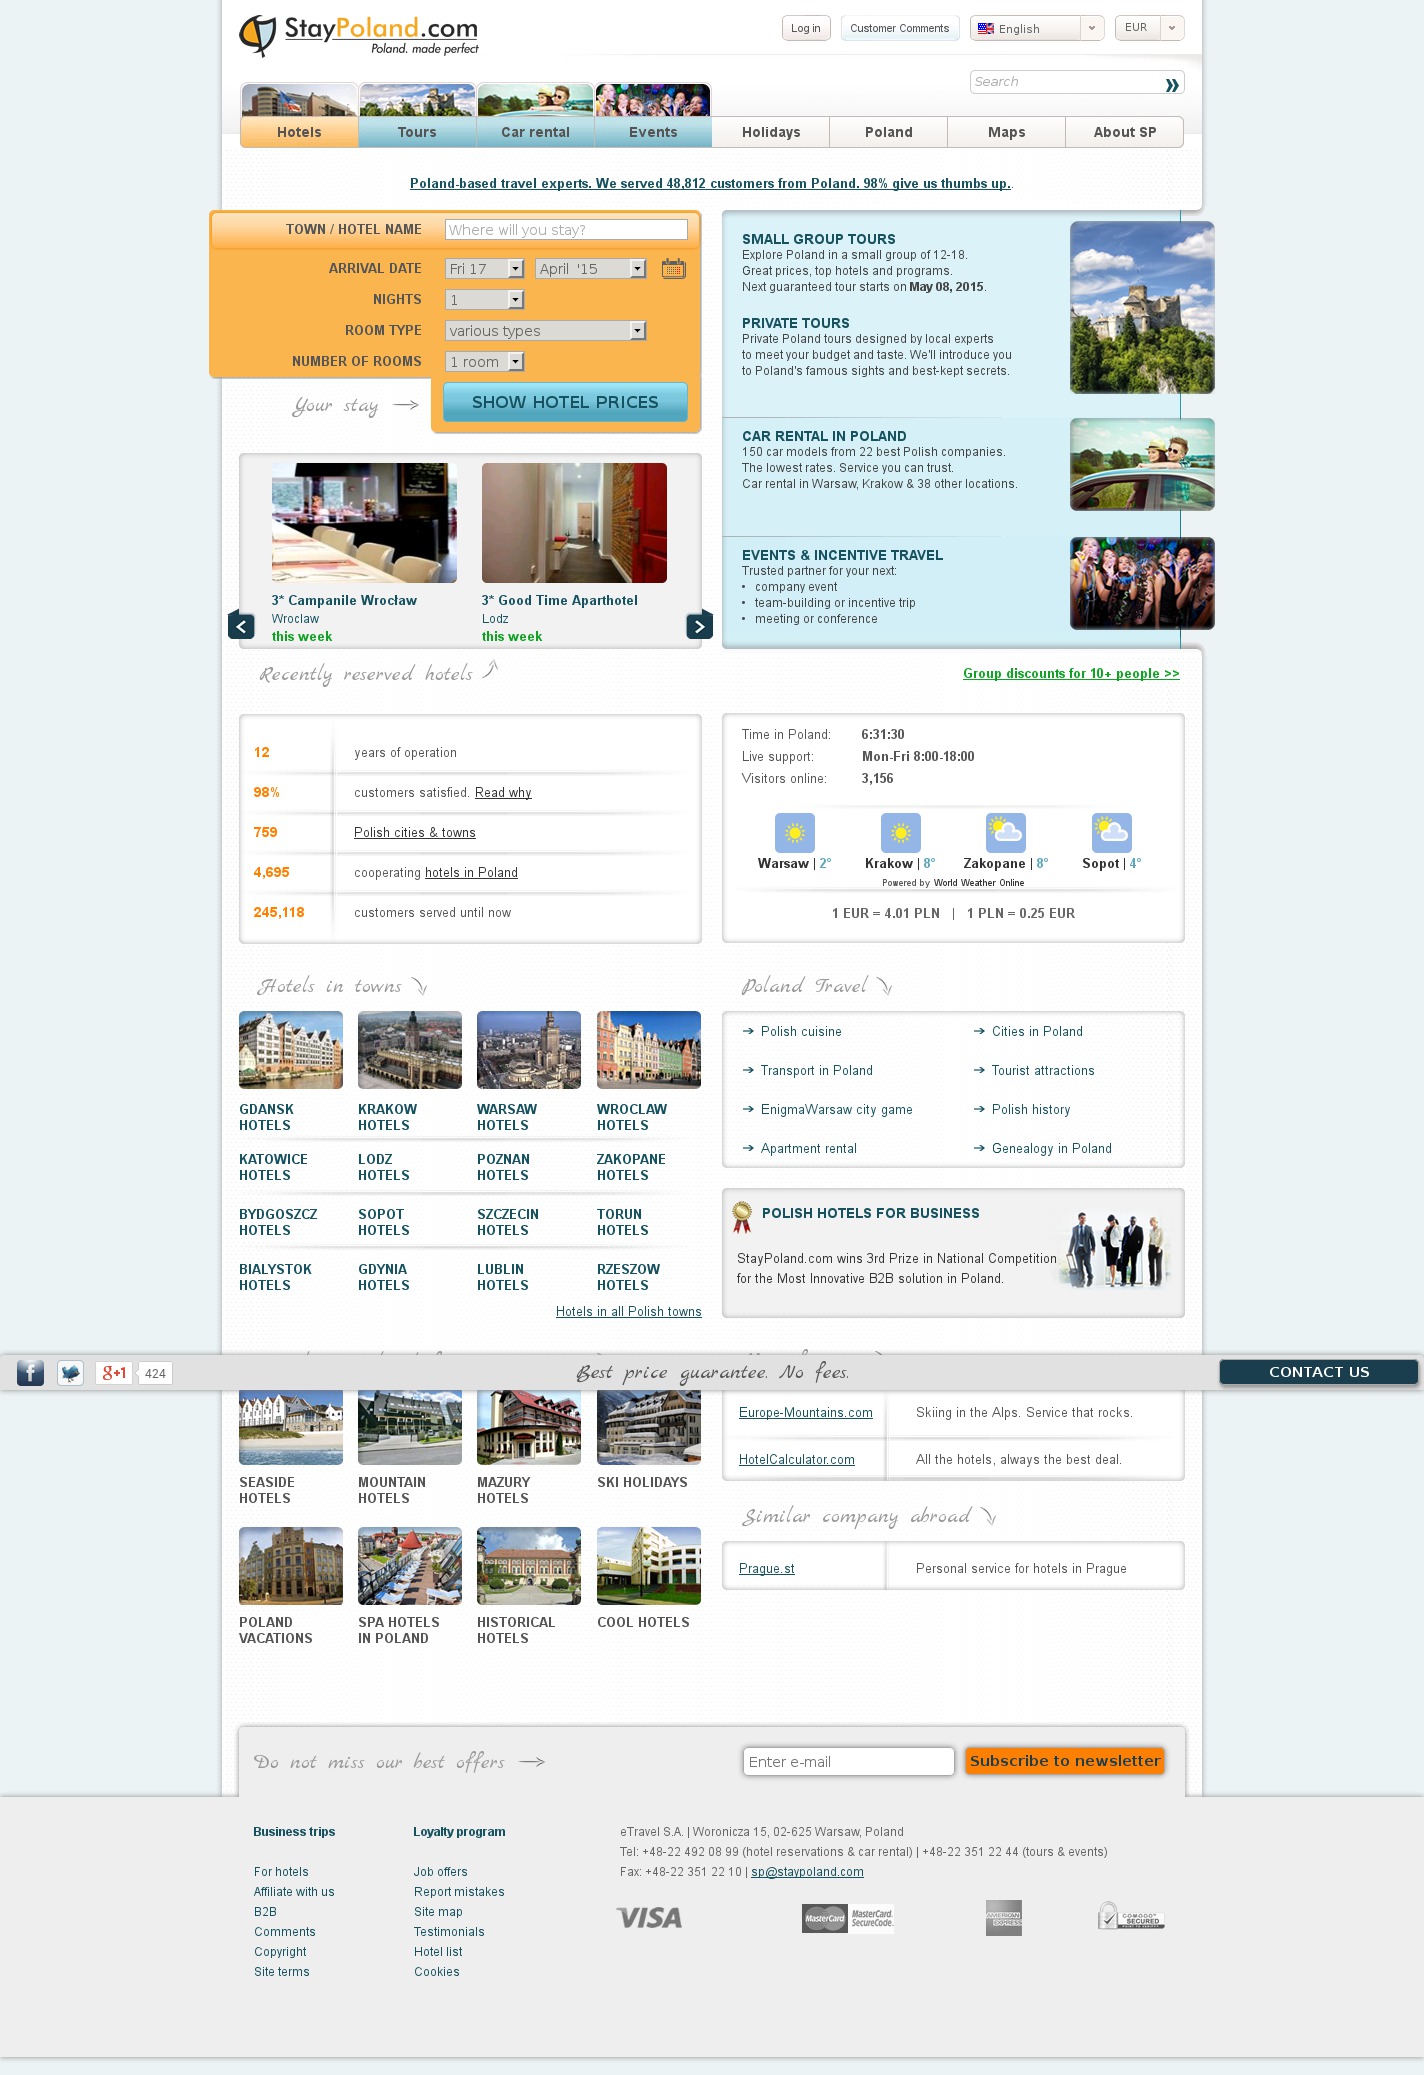Click the Twitter bird icon
The height and width of the screenshot is (2075, 1424).
coord(70,1373)
